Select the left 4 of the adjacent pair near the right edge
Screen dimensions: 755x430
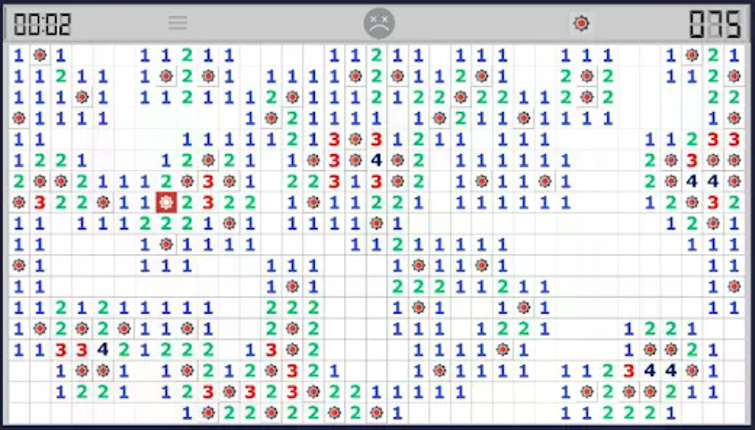pos(692,181)
